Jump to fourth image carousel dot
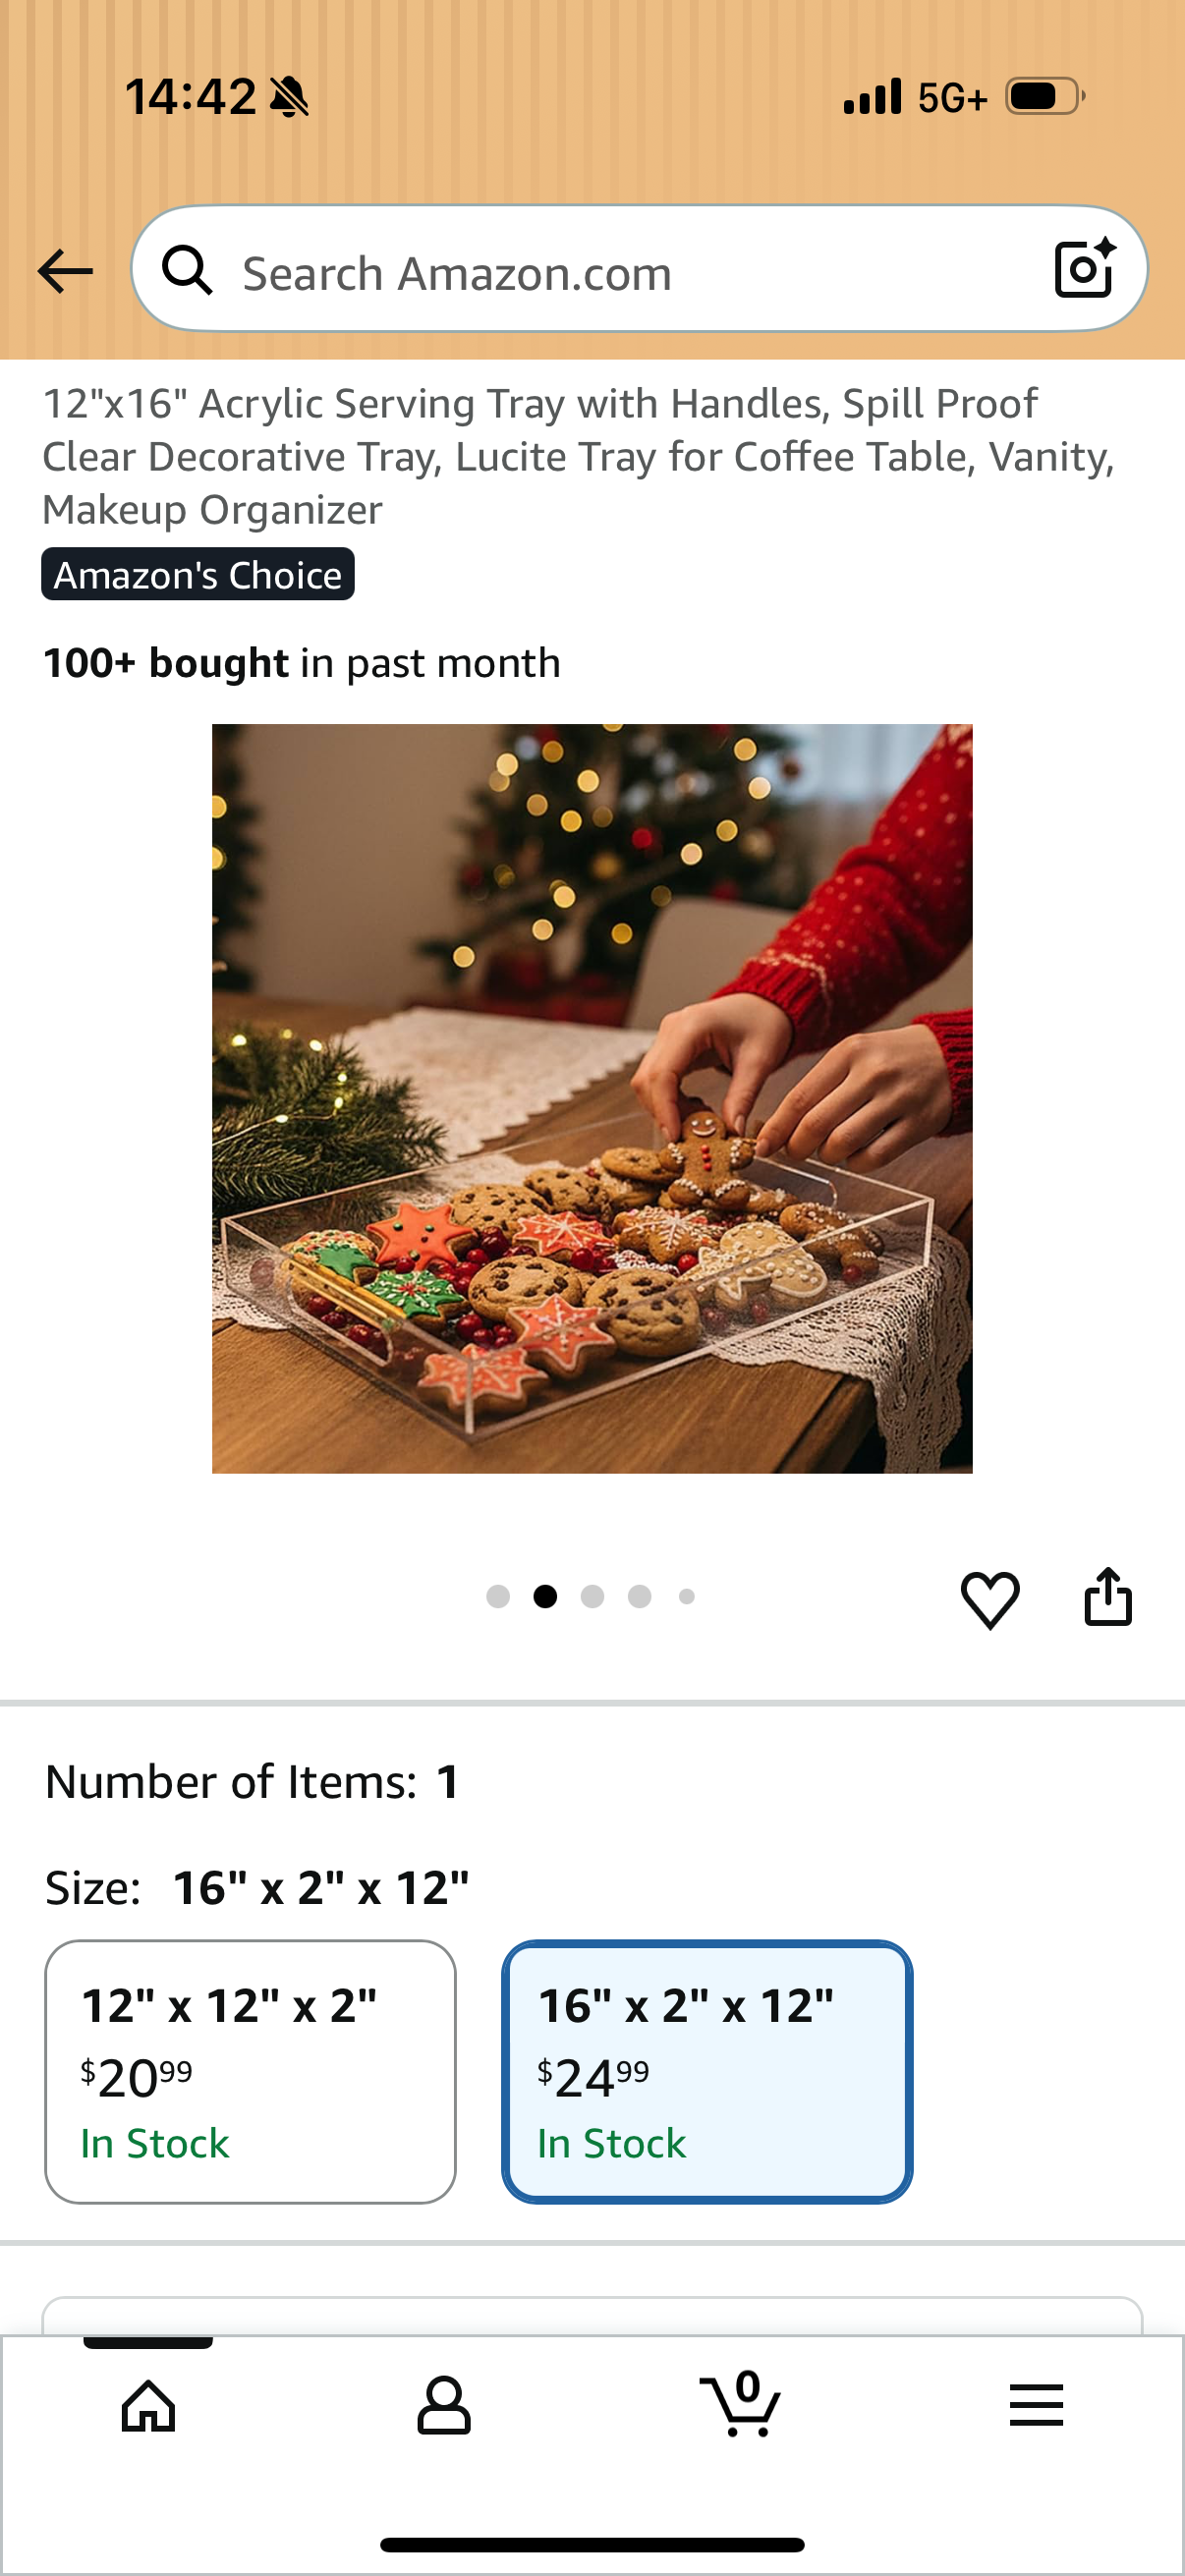Screen dimensions: 1185x2576 [x=640, y=1596]
